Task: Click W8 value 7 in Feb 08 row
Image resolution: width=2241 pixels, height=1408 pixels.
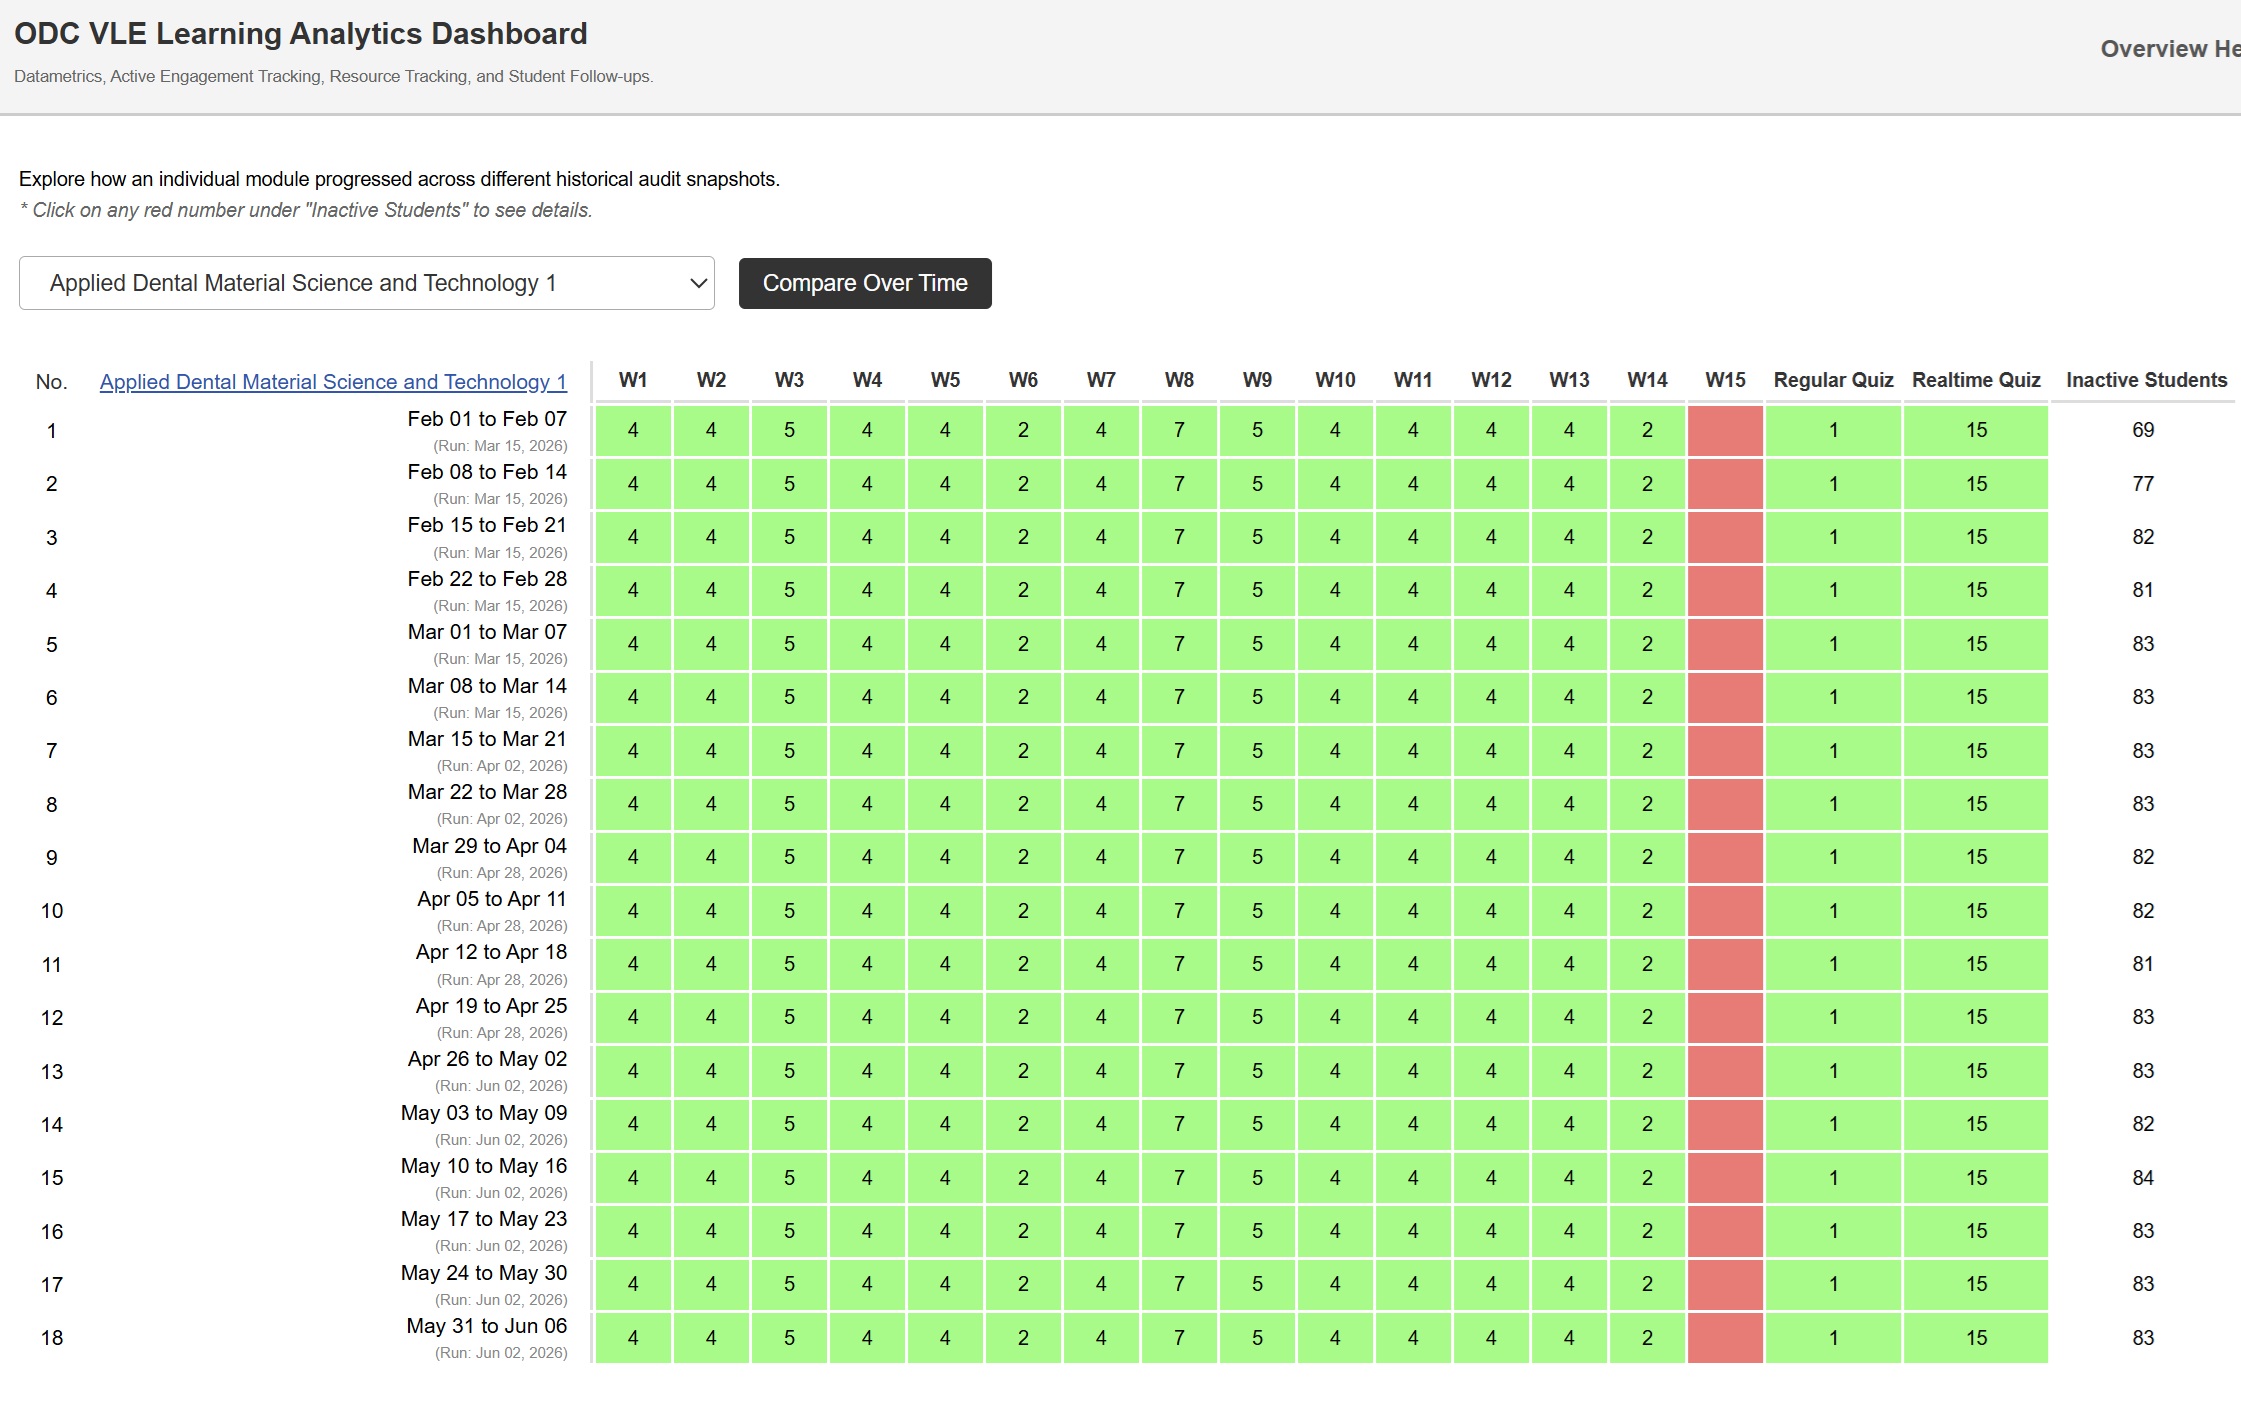Action: pos(1179,484)
